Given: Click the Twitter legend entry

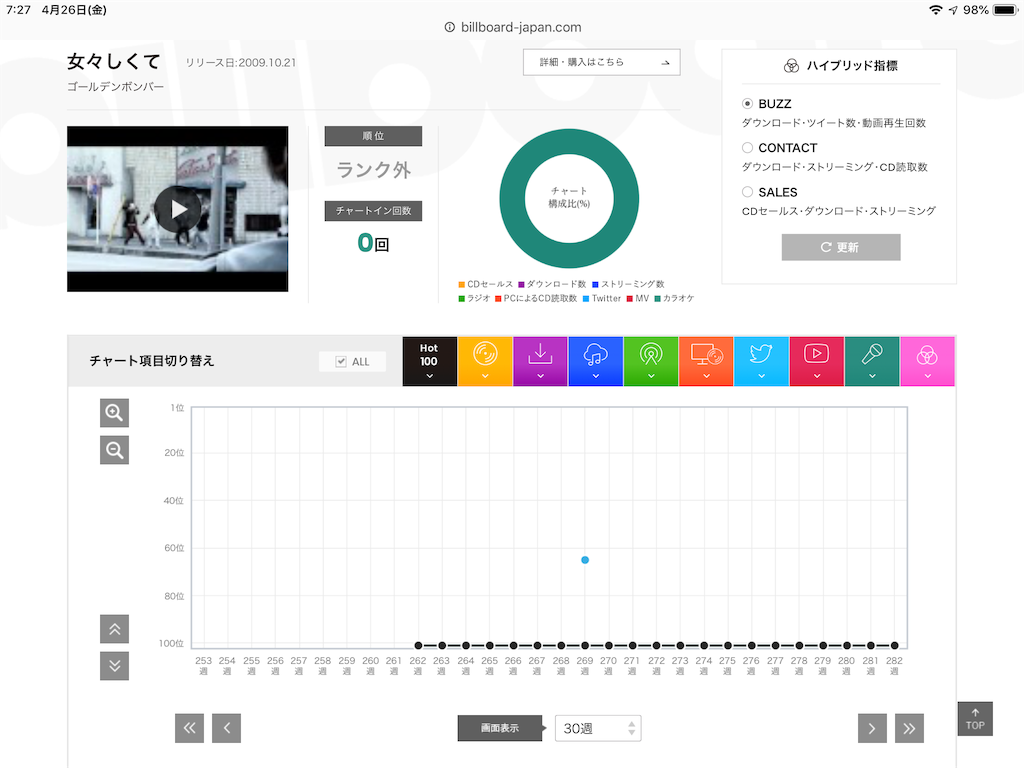Looking at the screenshot, I should (601, 298).
